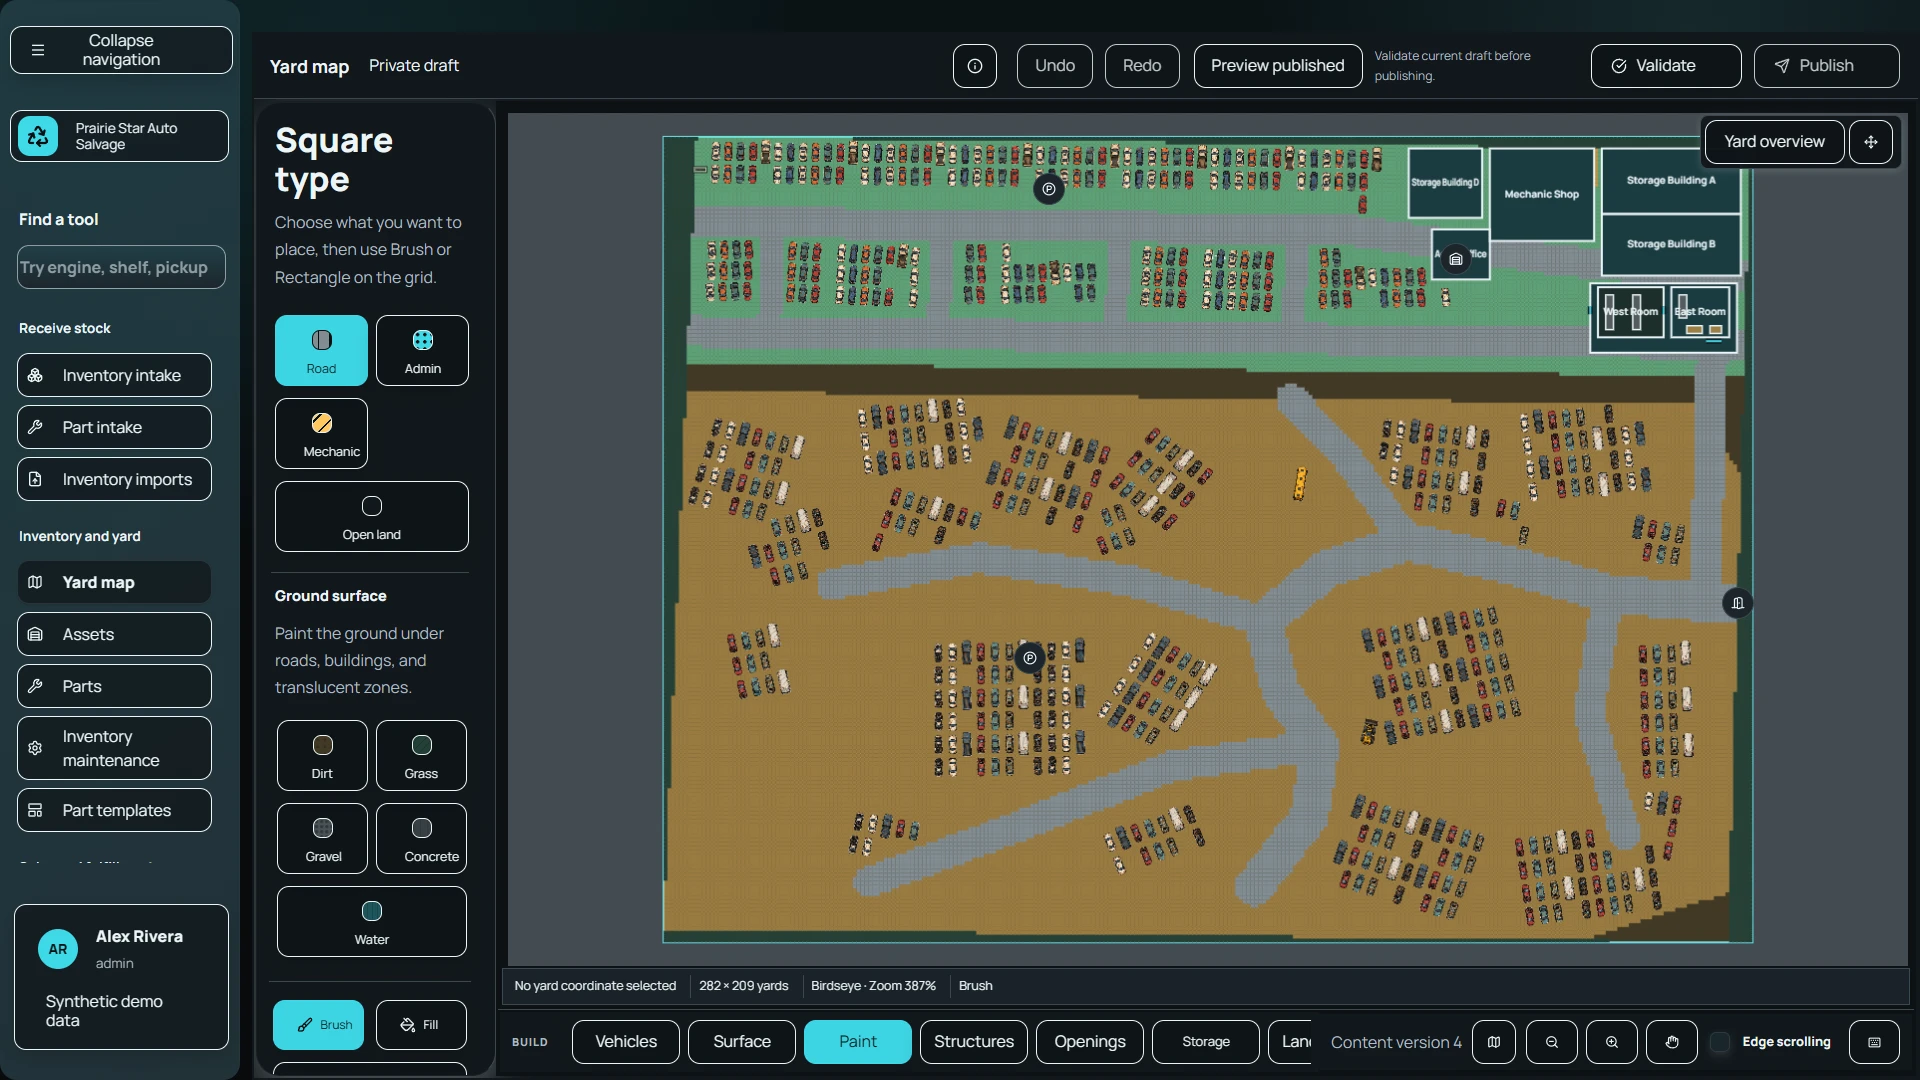Click the map view icon in bottom toolbar
1920x1080 pixels.
coord(1494,1042)
